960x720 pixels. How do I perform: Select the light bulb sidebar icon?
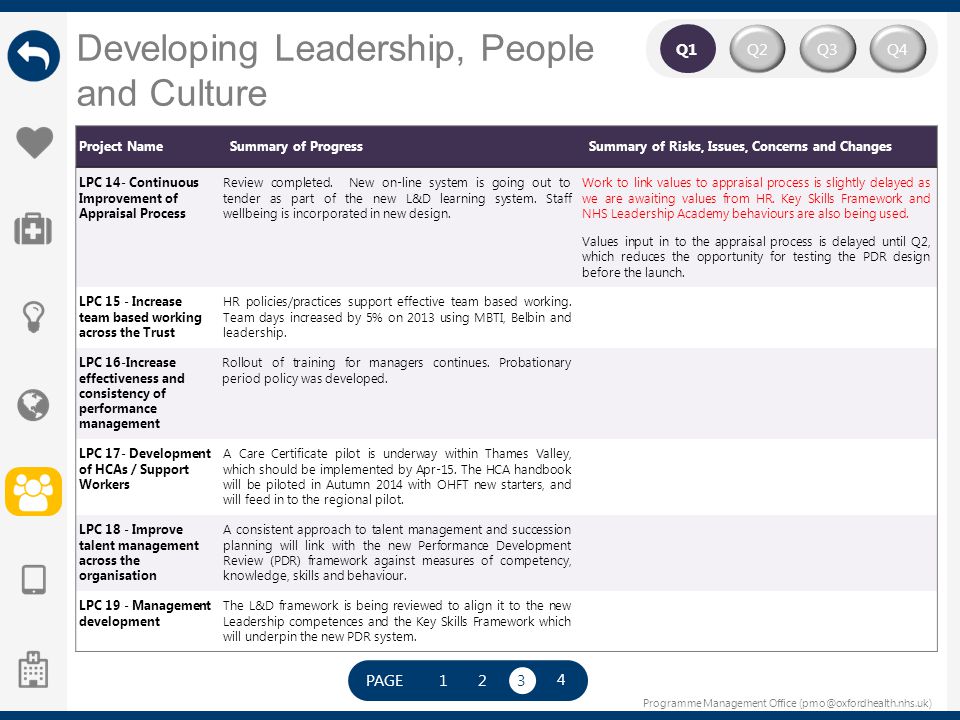[33, 317]
